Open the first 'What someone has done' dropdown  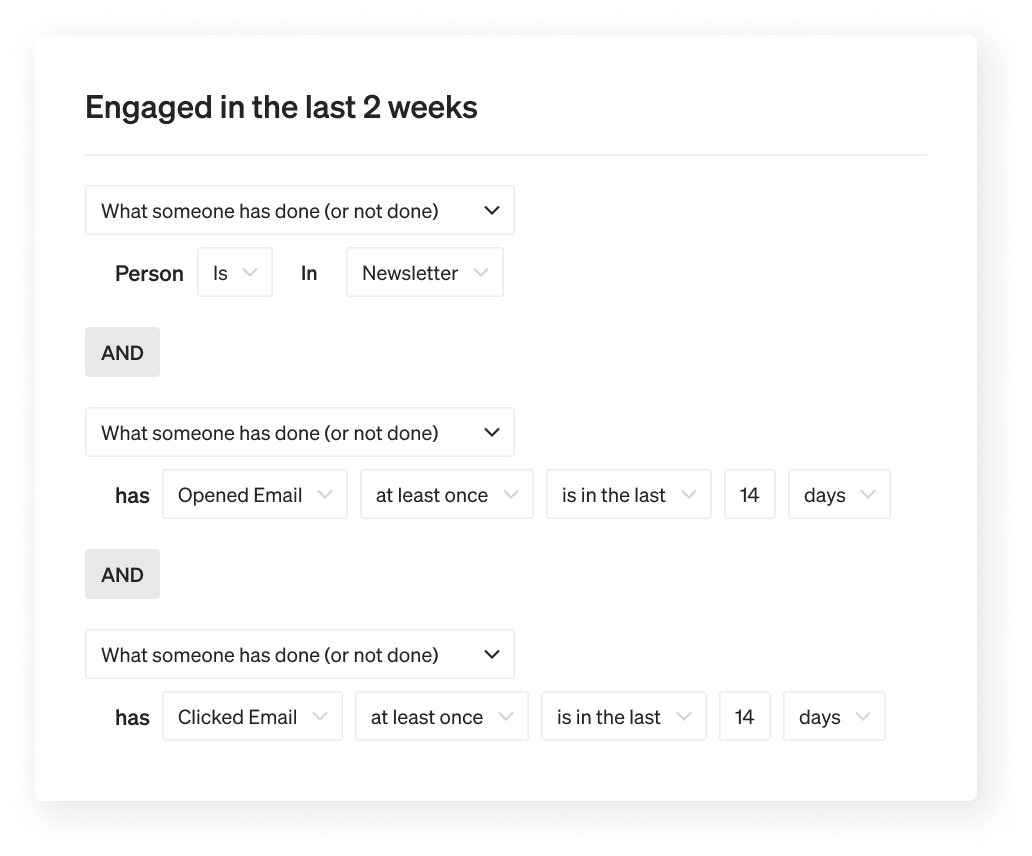pyautogui.click(x=300, y=210)
